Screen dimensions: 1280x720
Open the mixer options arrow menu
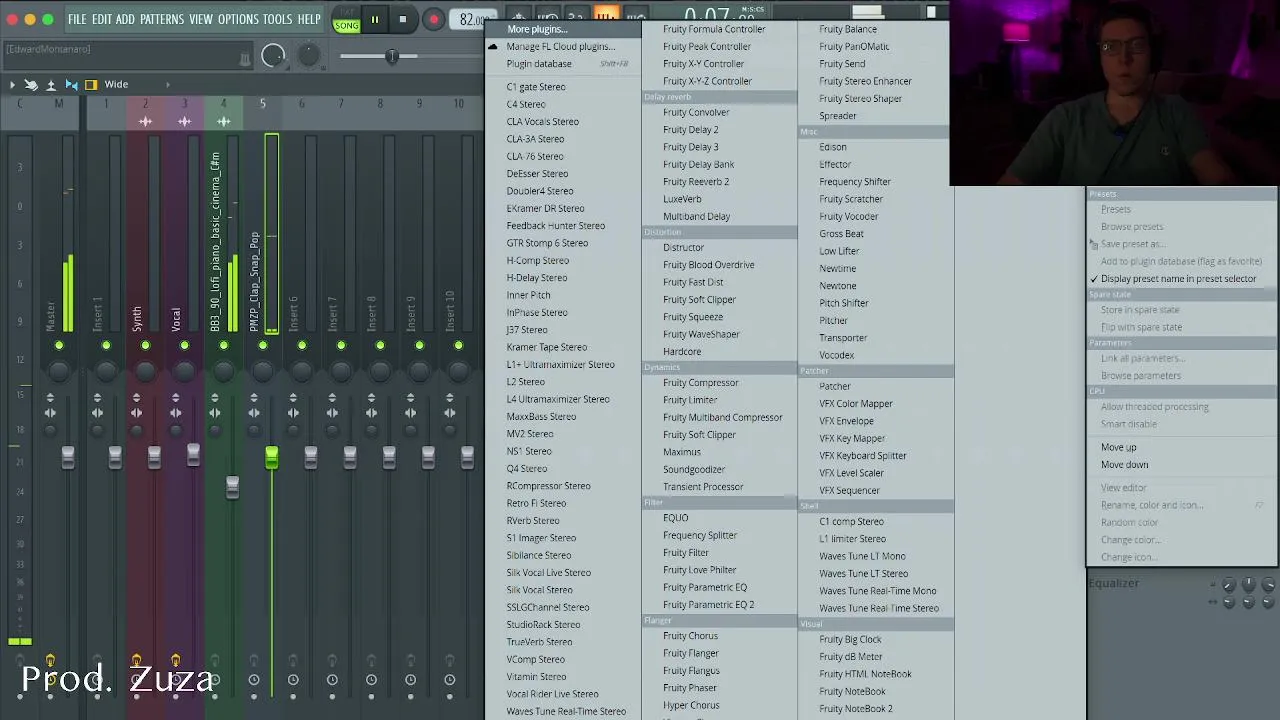[x=12, y=85]
